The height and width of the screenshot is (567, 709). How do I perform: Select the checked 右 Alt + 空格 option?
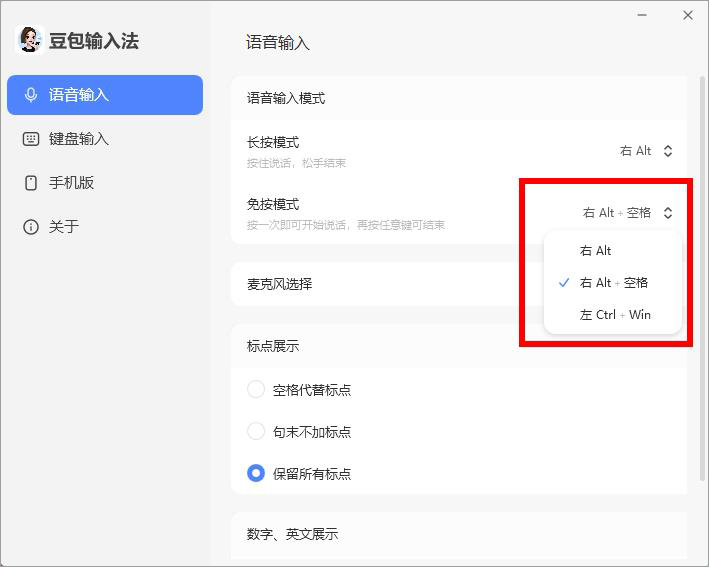613,283
